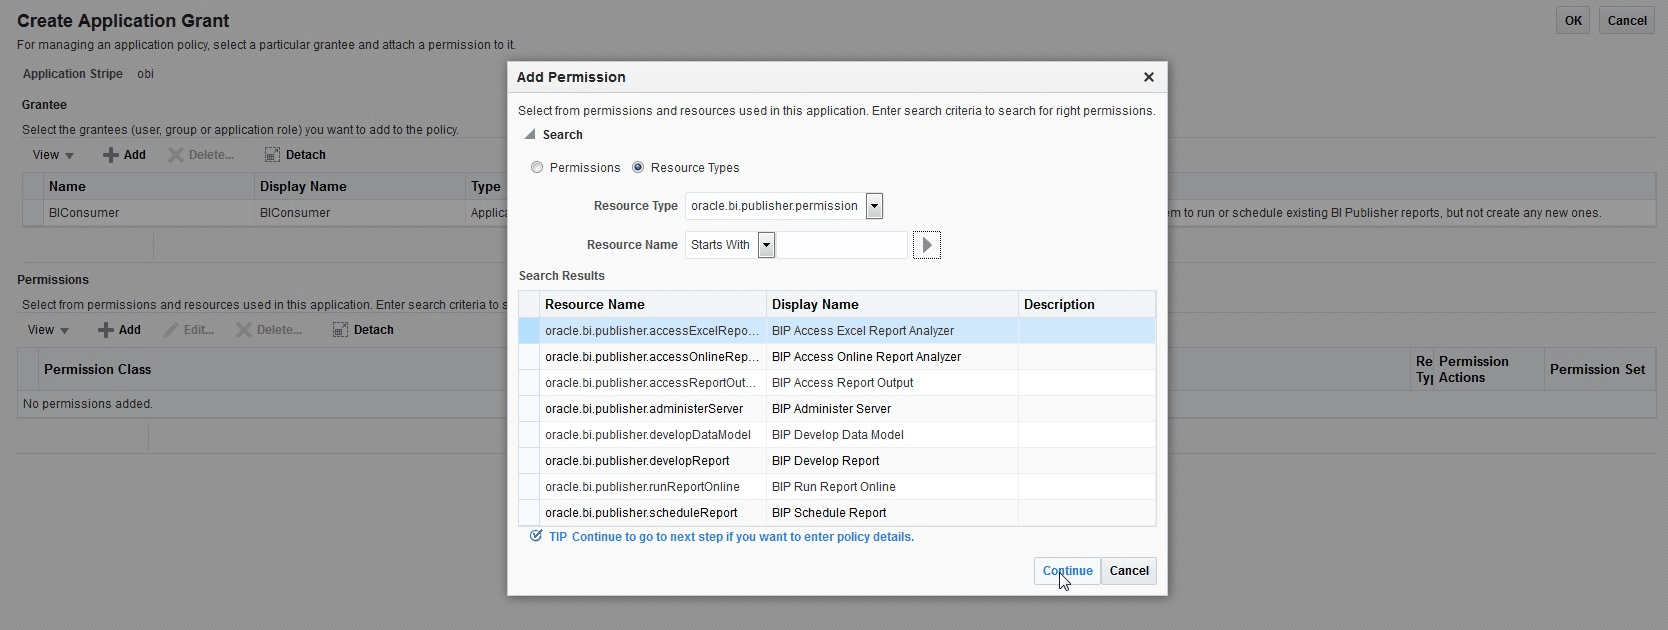The height and width of the screenshot is (630, 1668).
Task: Select the Resource Types radio button
Action: 638,168
